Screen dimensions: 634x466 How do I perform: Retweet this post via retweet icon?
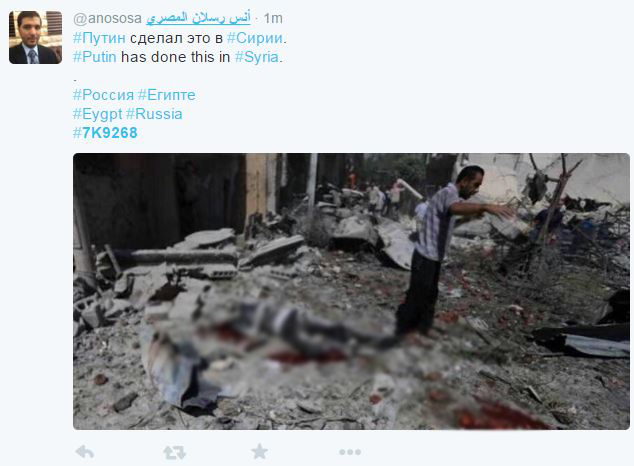[175, 452]
